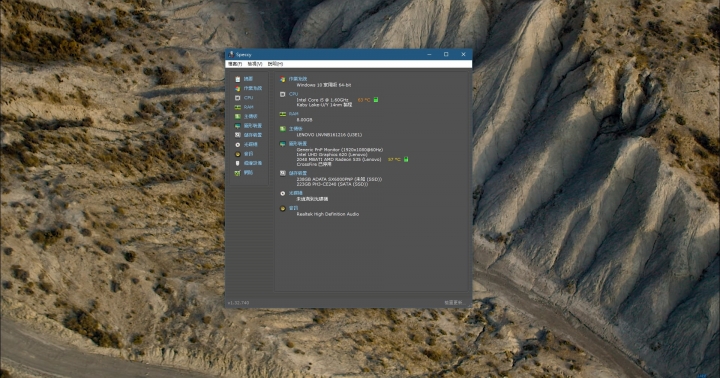Viewport: 720px width, 378px height.
Task: Click the 'Windows 10' 64-bit text
Action: pyautogui.click(x=324, y=85)
